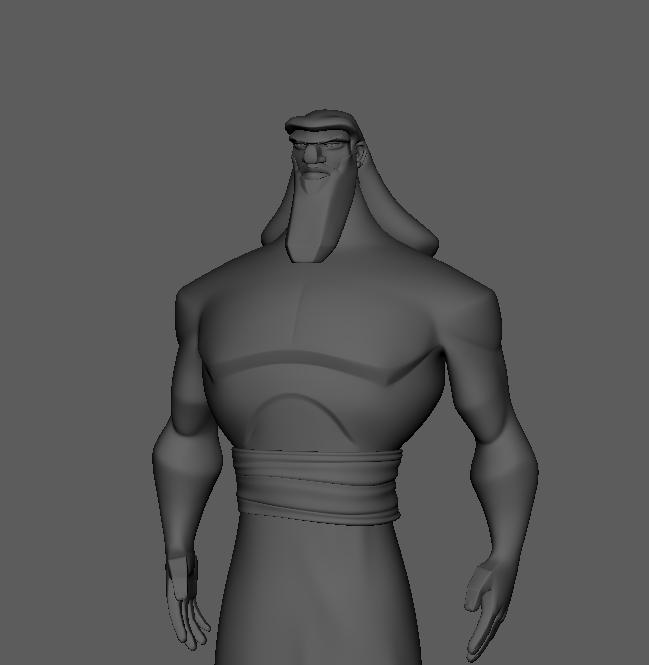The width and height of the screenshot is (649, 665).
Task: Click the shoulder on the viewport's left side
Action: 200,300
